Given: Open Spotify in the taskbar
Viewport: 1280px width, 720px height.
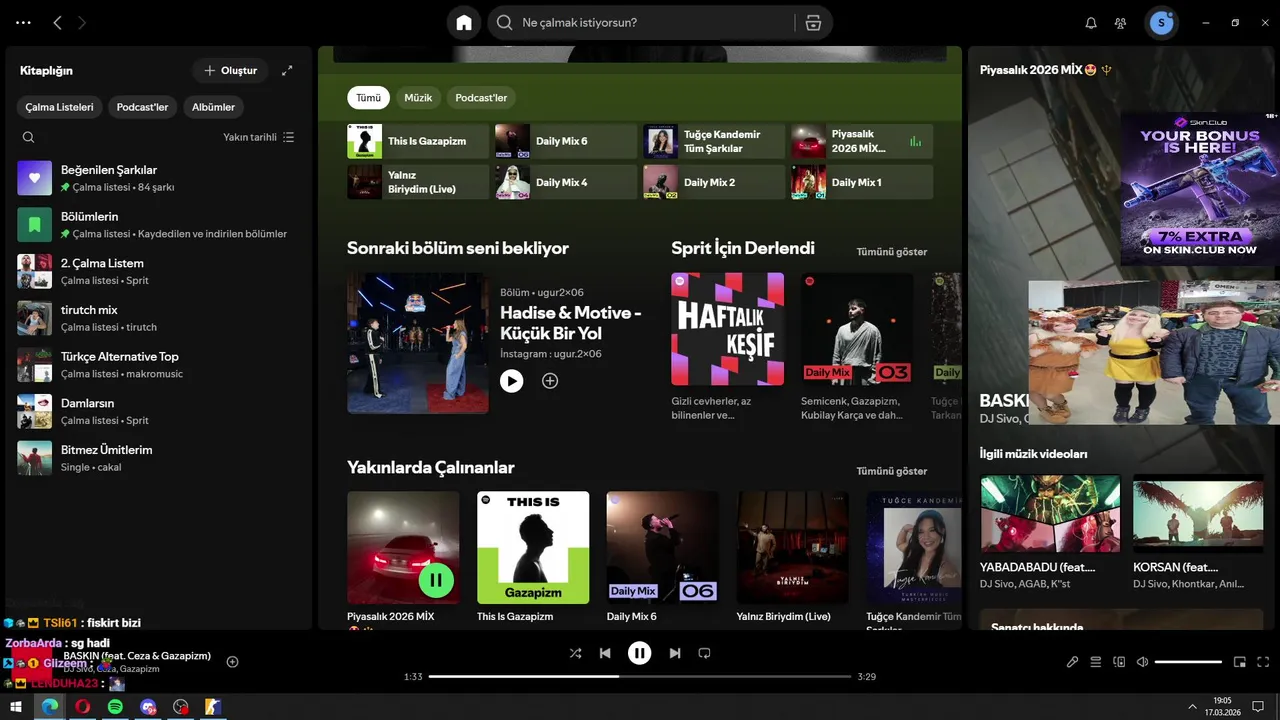Looking at the screenshot, I should tap(115, 707).
